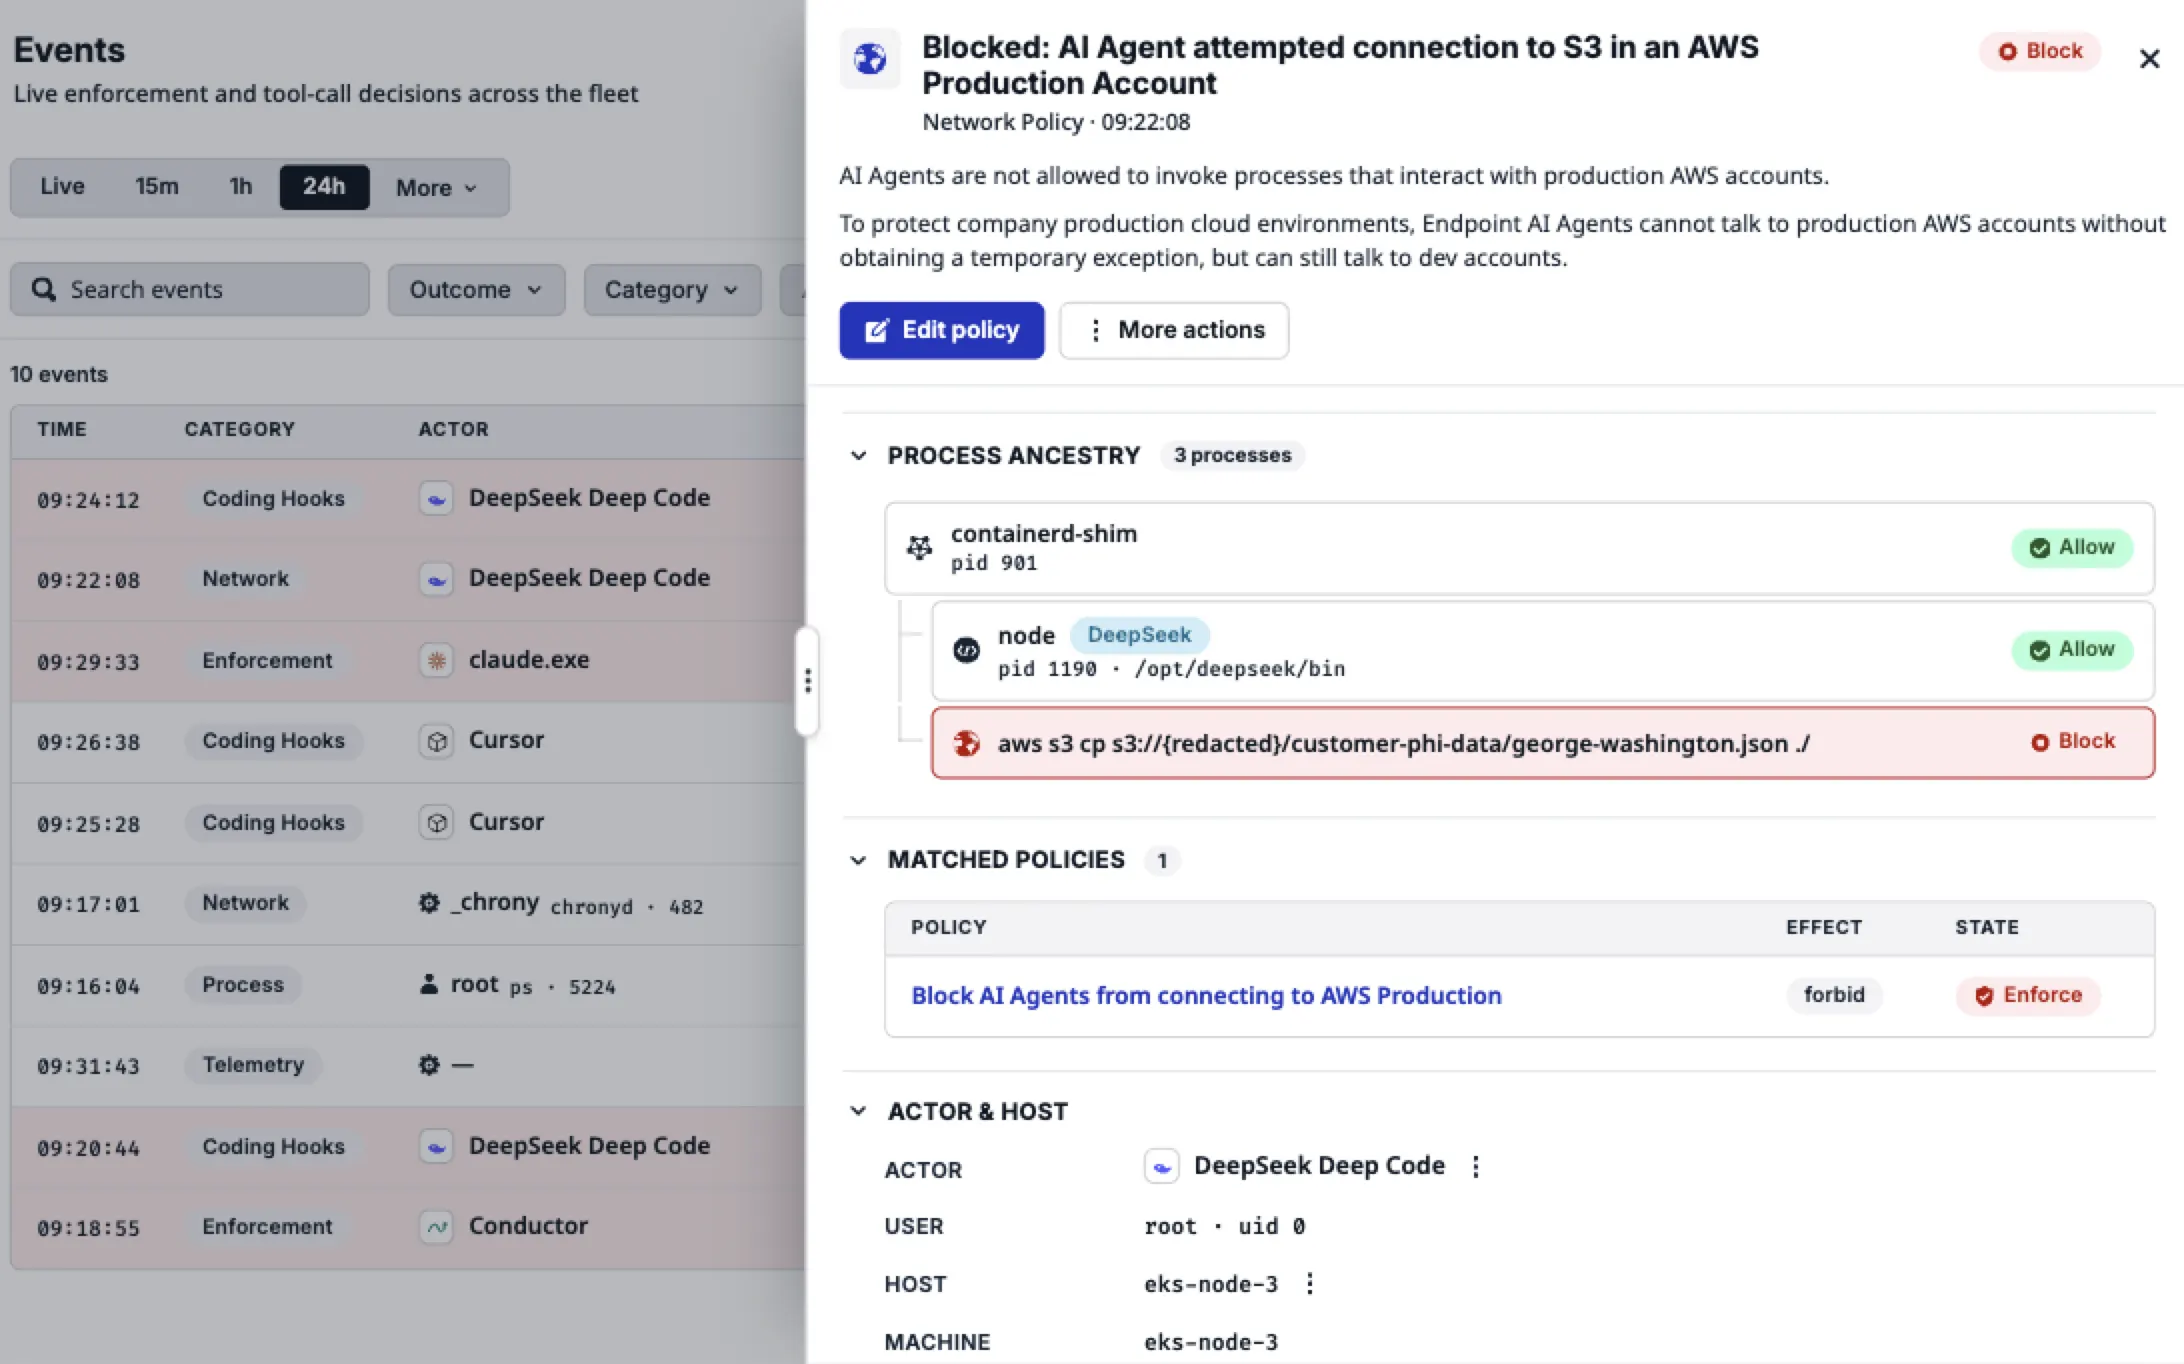
Task: Click the Telemetry category tag
Action: (253, 1065)
